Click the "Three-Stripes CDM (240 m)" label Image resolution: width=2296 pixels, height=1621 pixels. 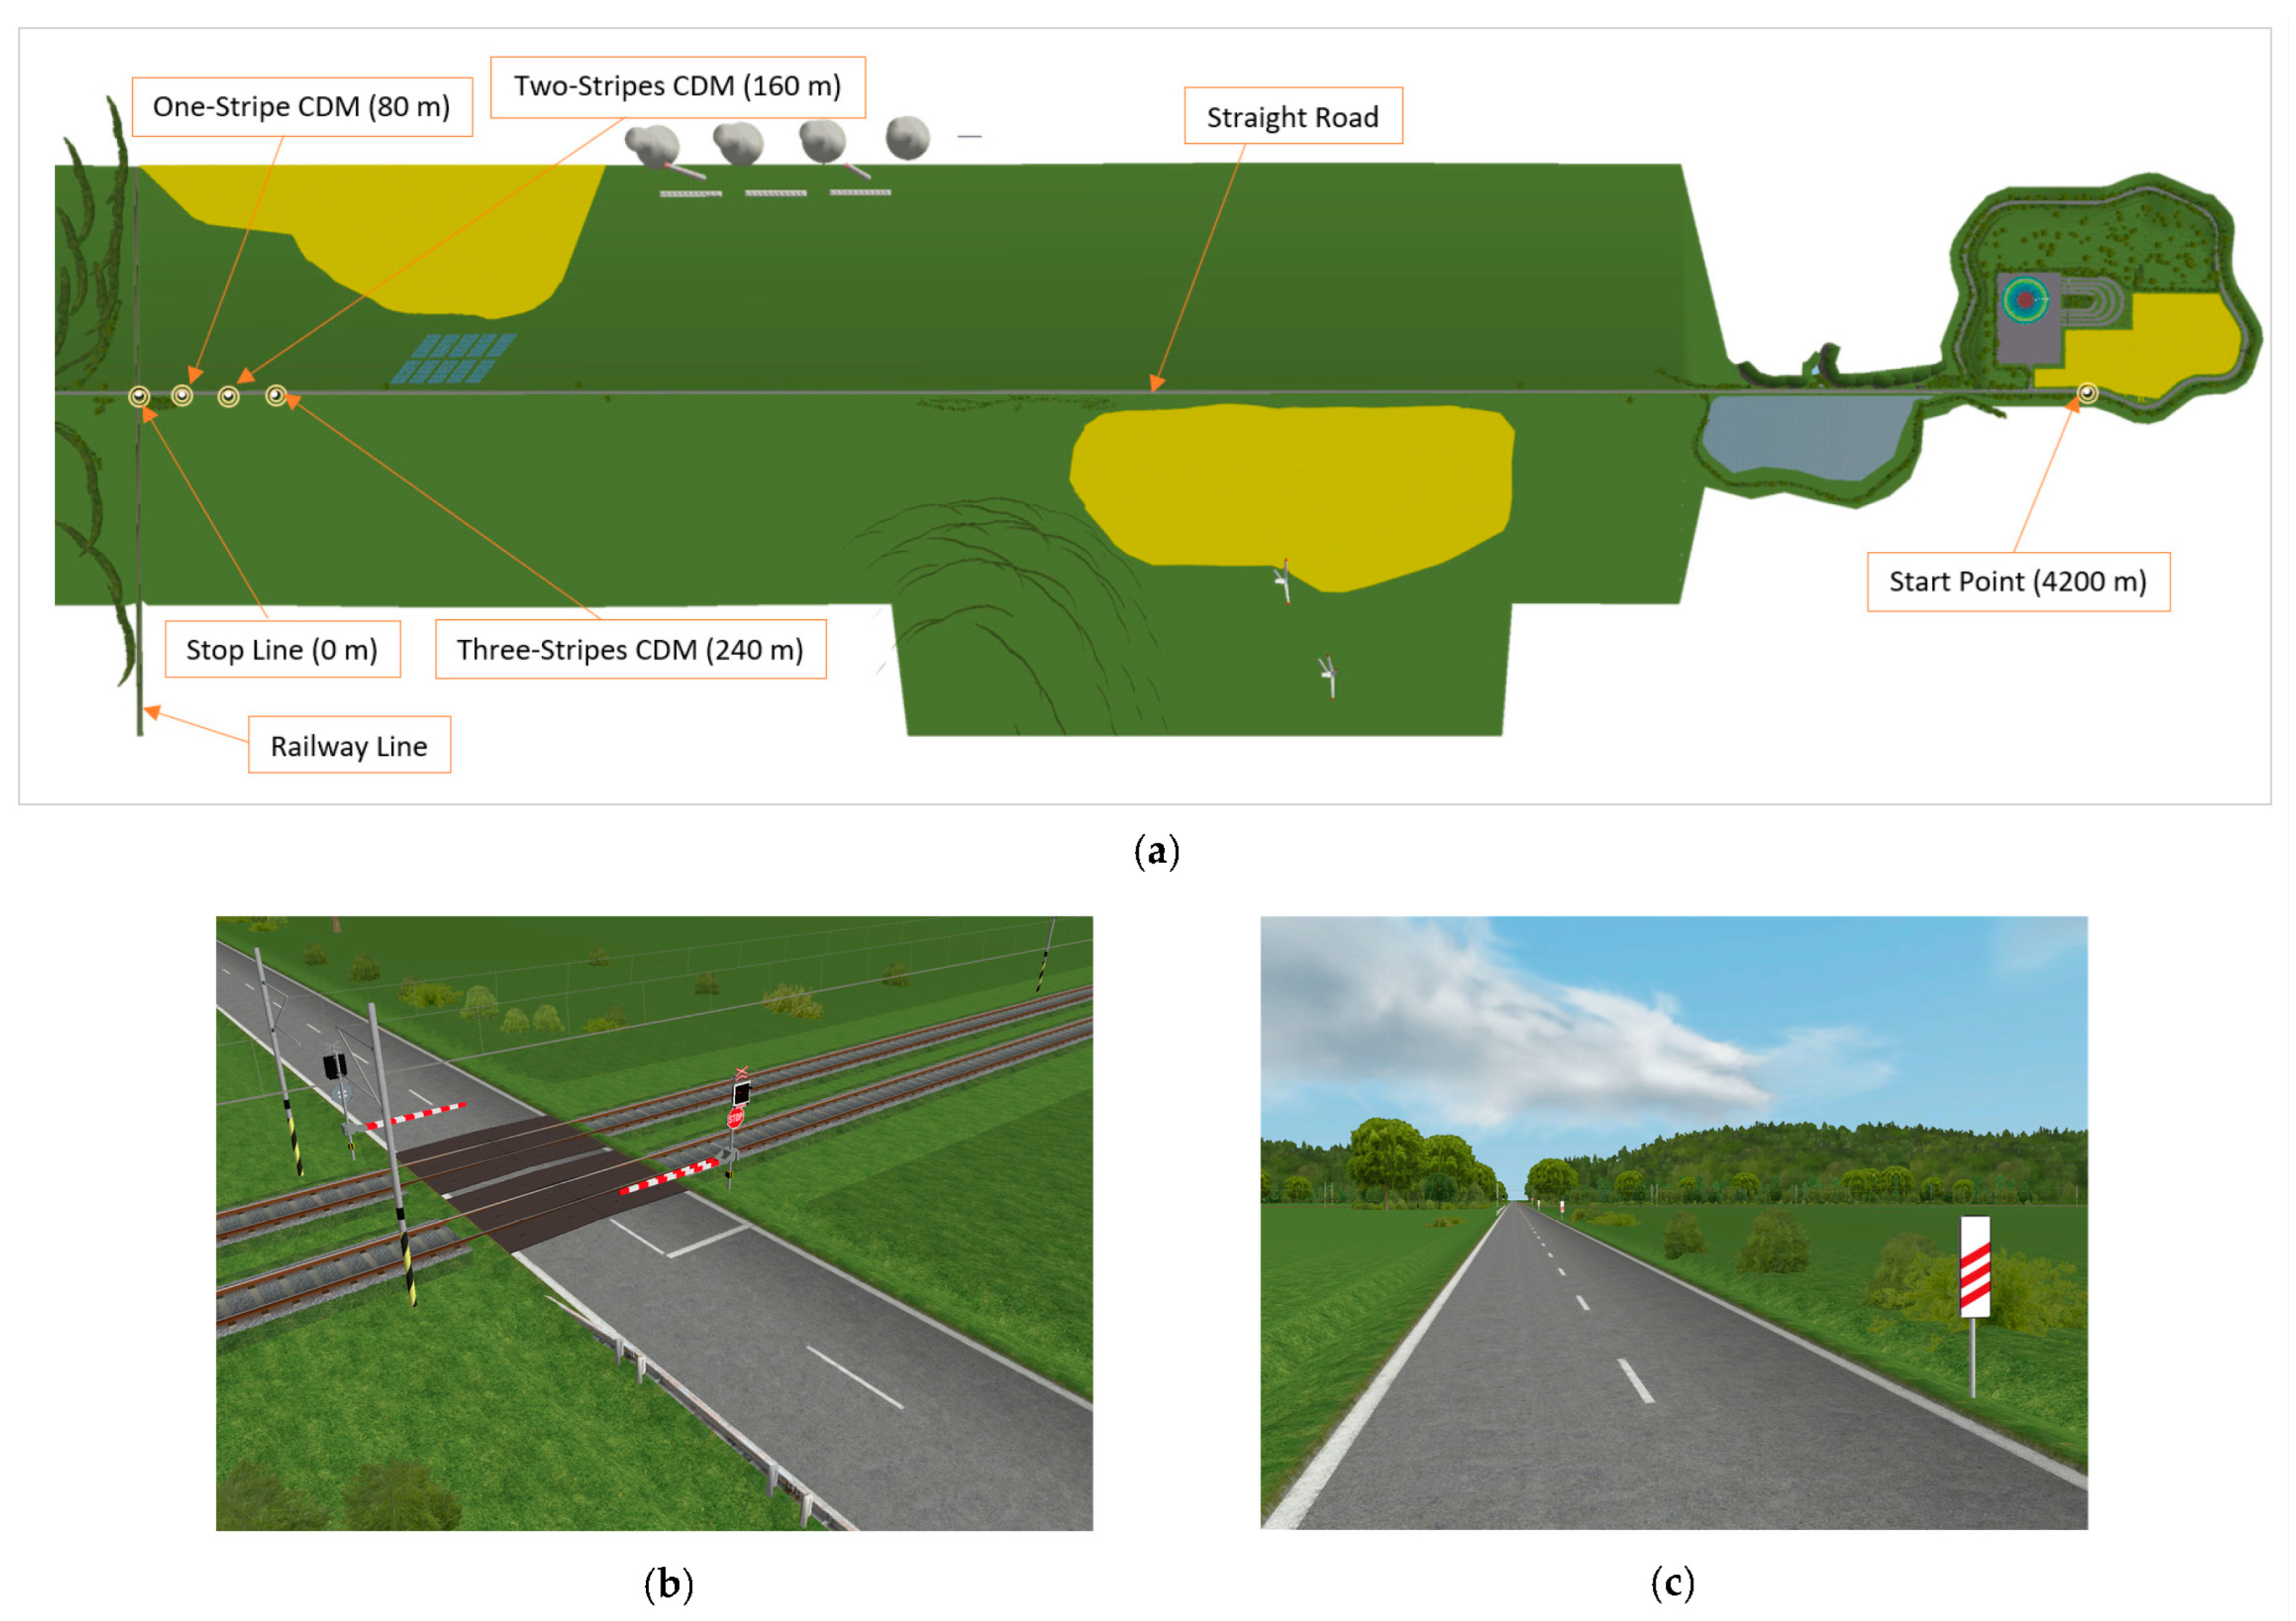click(x=630, y=650)
